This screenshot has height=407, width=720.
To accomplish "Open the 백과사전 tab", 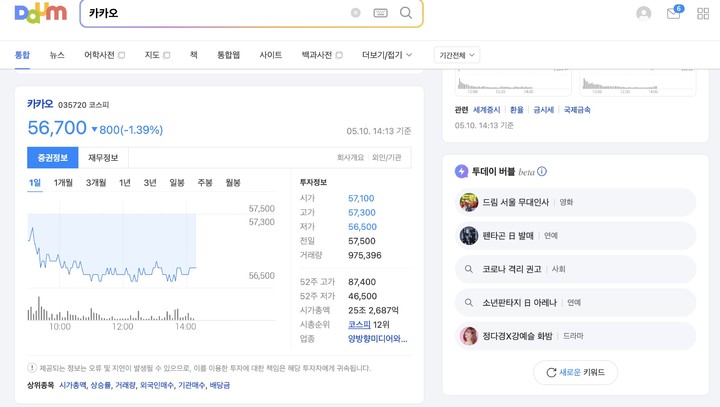I will 322,55.
